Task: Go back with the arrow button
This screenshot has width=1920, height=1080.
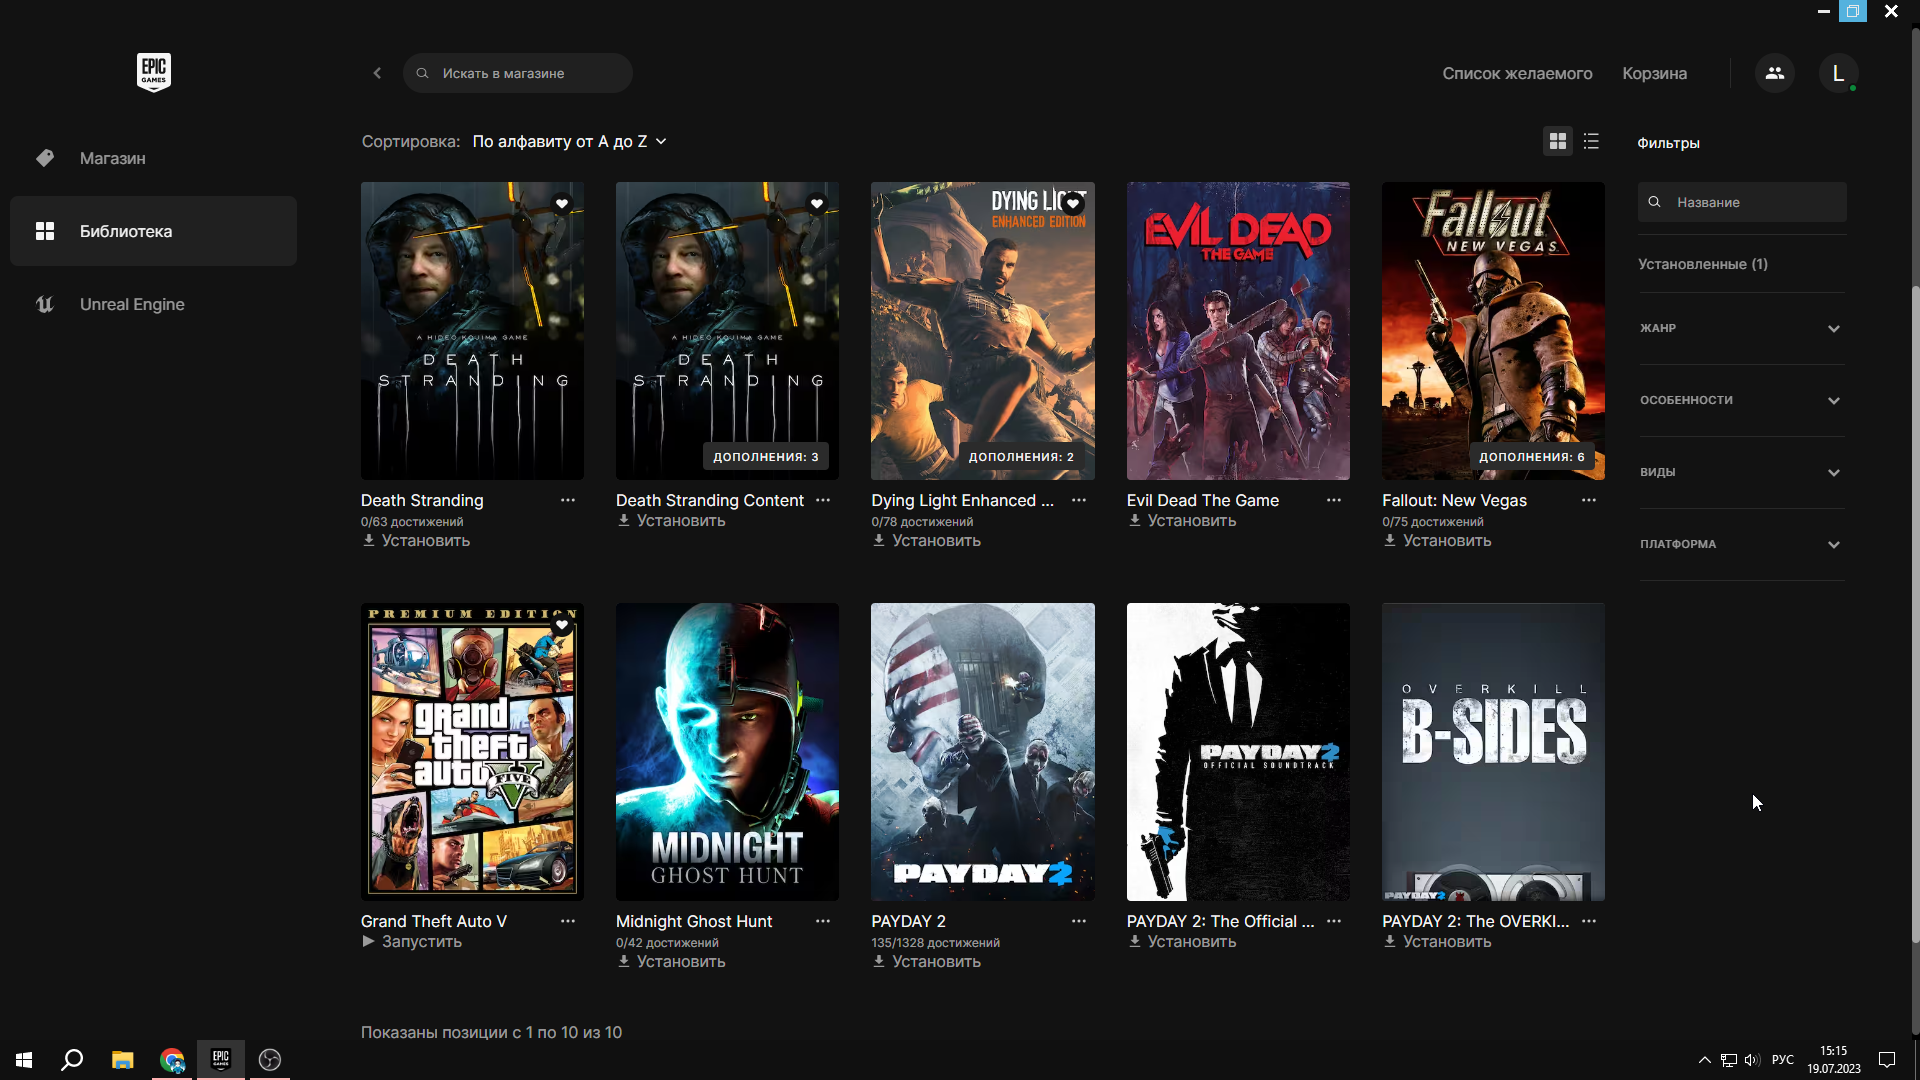Action: (x=377, y=73)
